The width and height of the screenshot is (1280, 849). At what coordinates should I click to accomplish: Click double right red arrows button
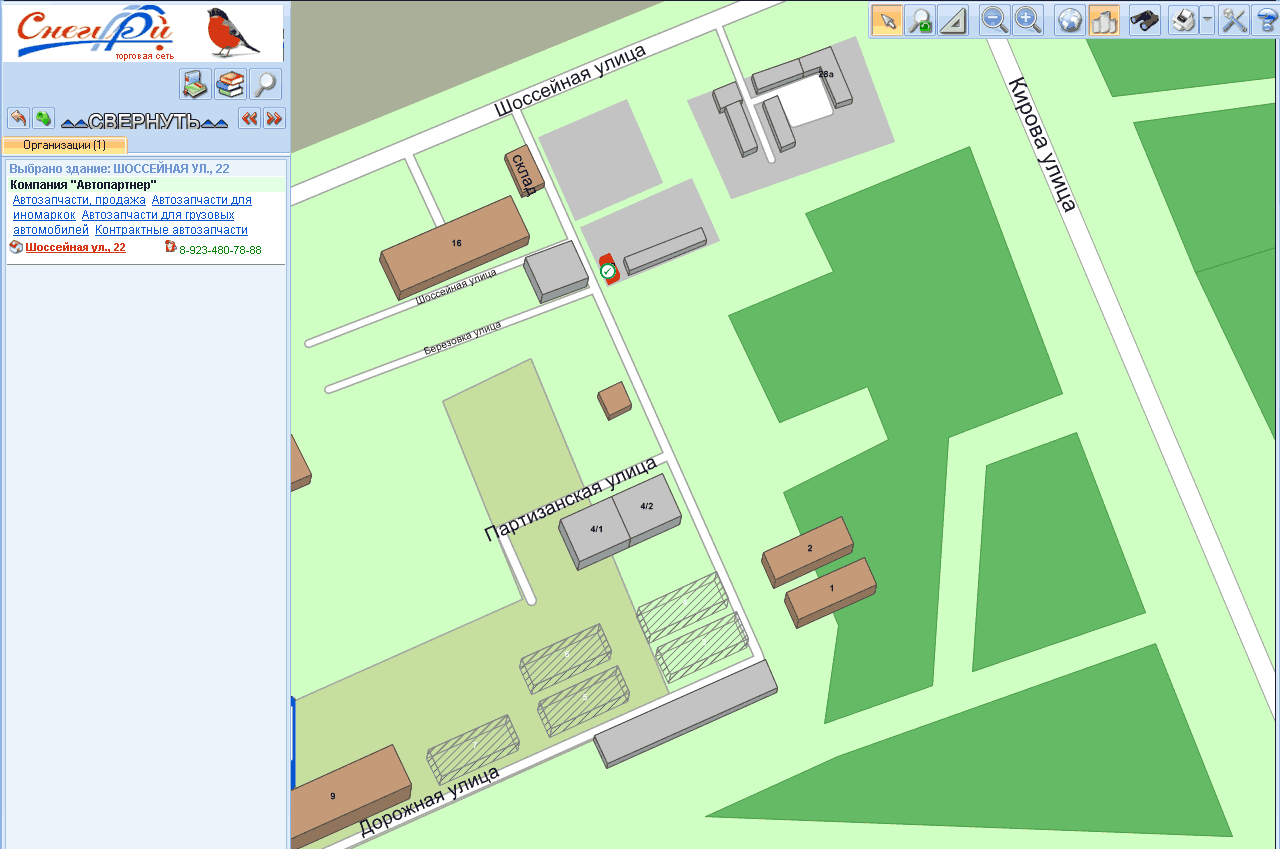click(274, 118)
